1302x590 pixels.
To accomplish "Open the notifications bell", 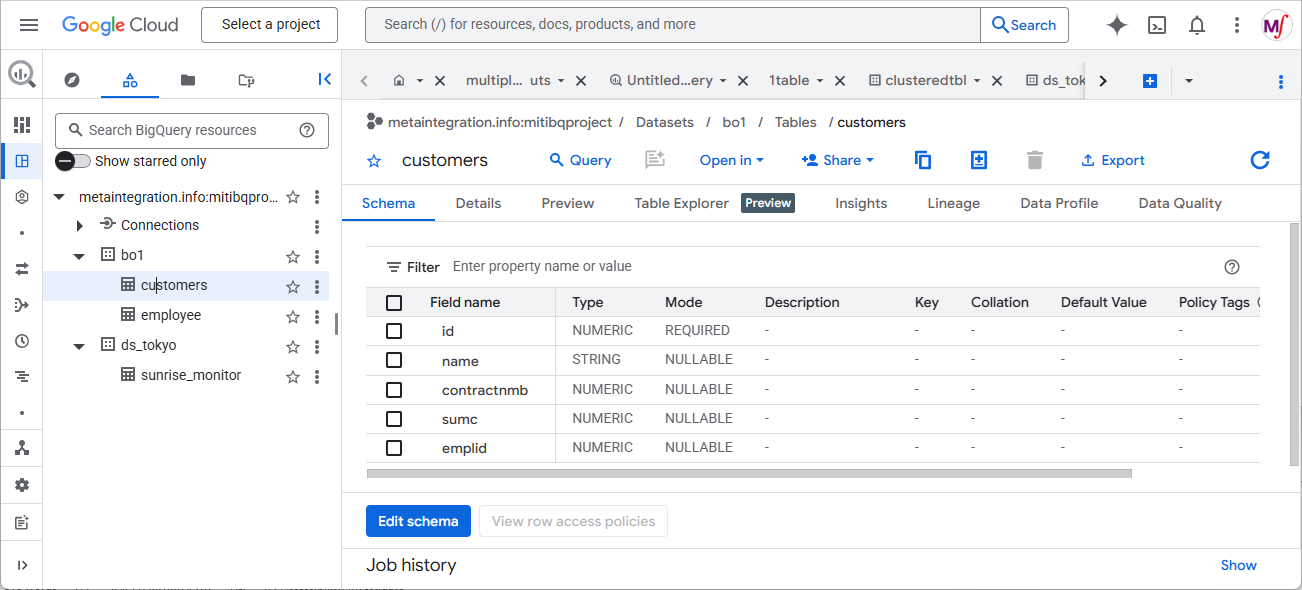I will point(1197,25).
